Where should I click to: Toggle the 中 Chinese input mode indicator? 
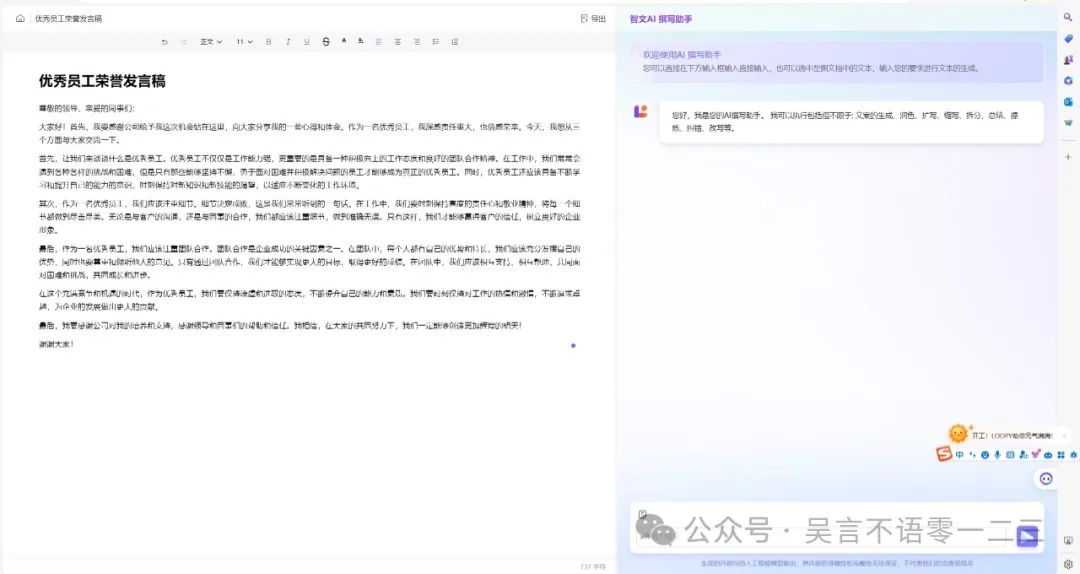click(x=959, y=455)
